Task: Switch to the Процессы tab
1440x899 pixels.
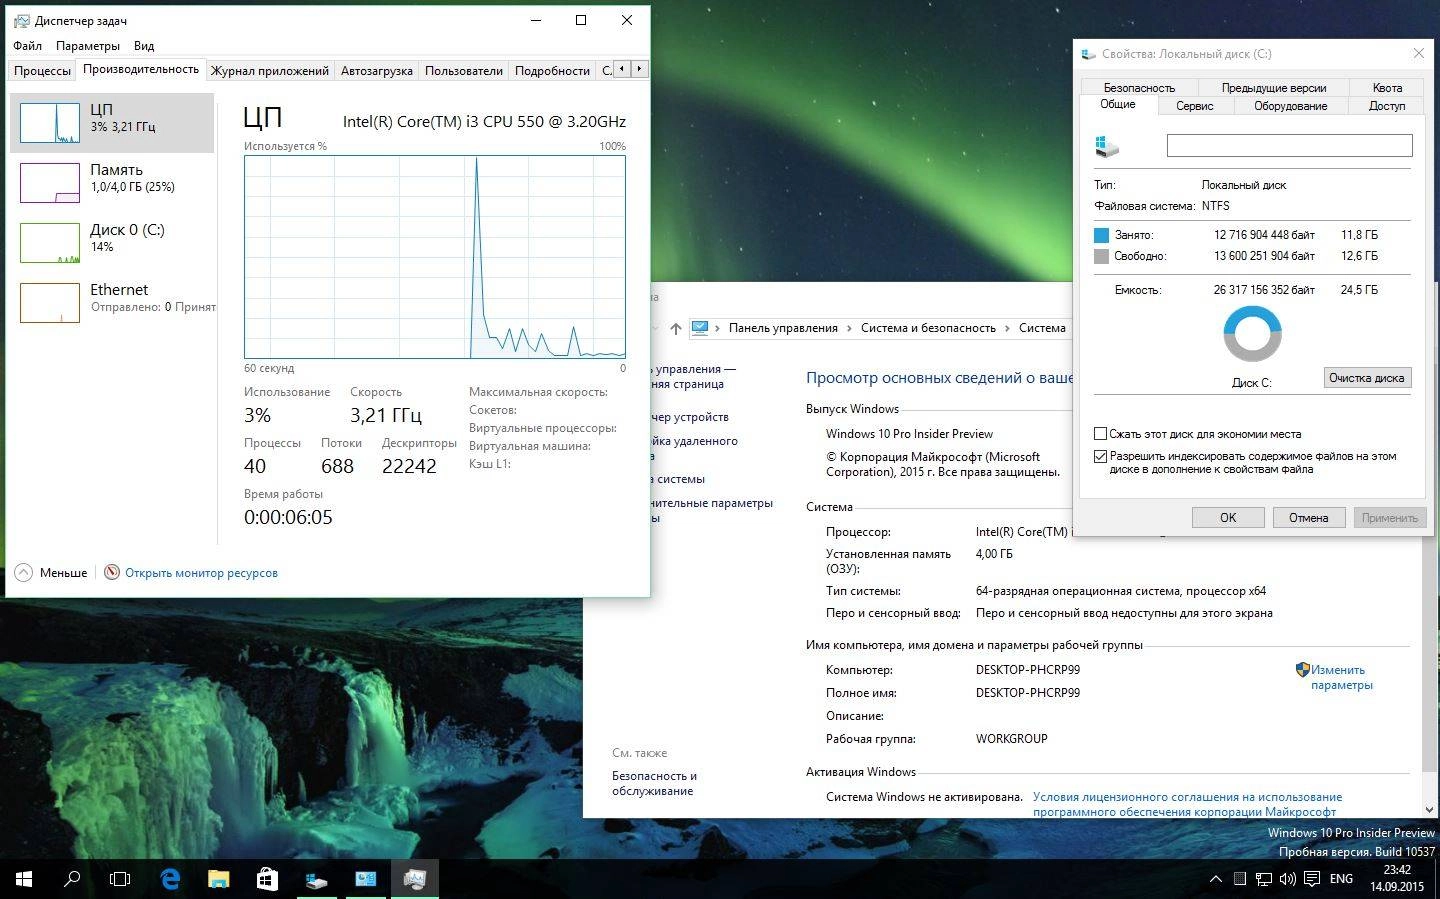Action: 42,71
